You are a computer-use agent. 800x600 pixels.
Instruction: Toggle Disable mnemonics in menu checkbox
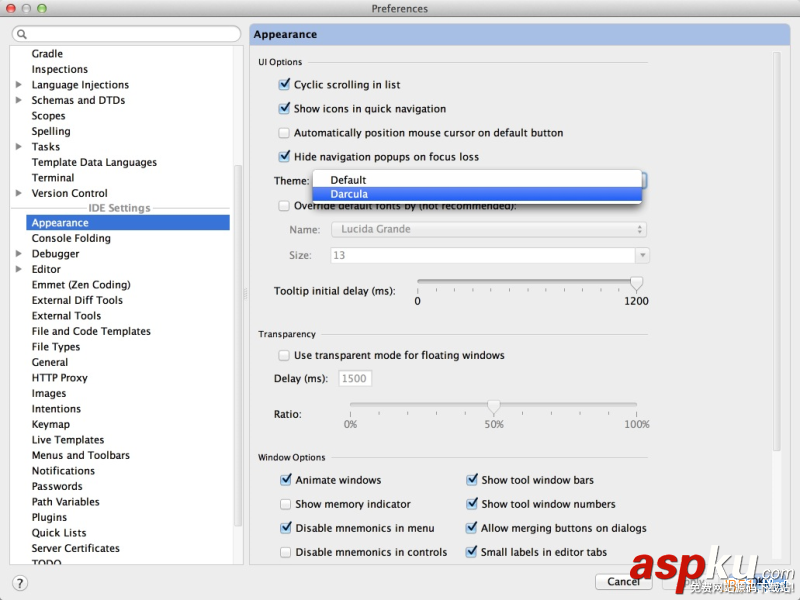click(x=286, y=528)
